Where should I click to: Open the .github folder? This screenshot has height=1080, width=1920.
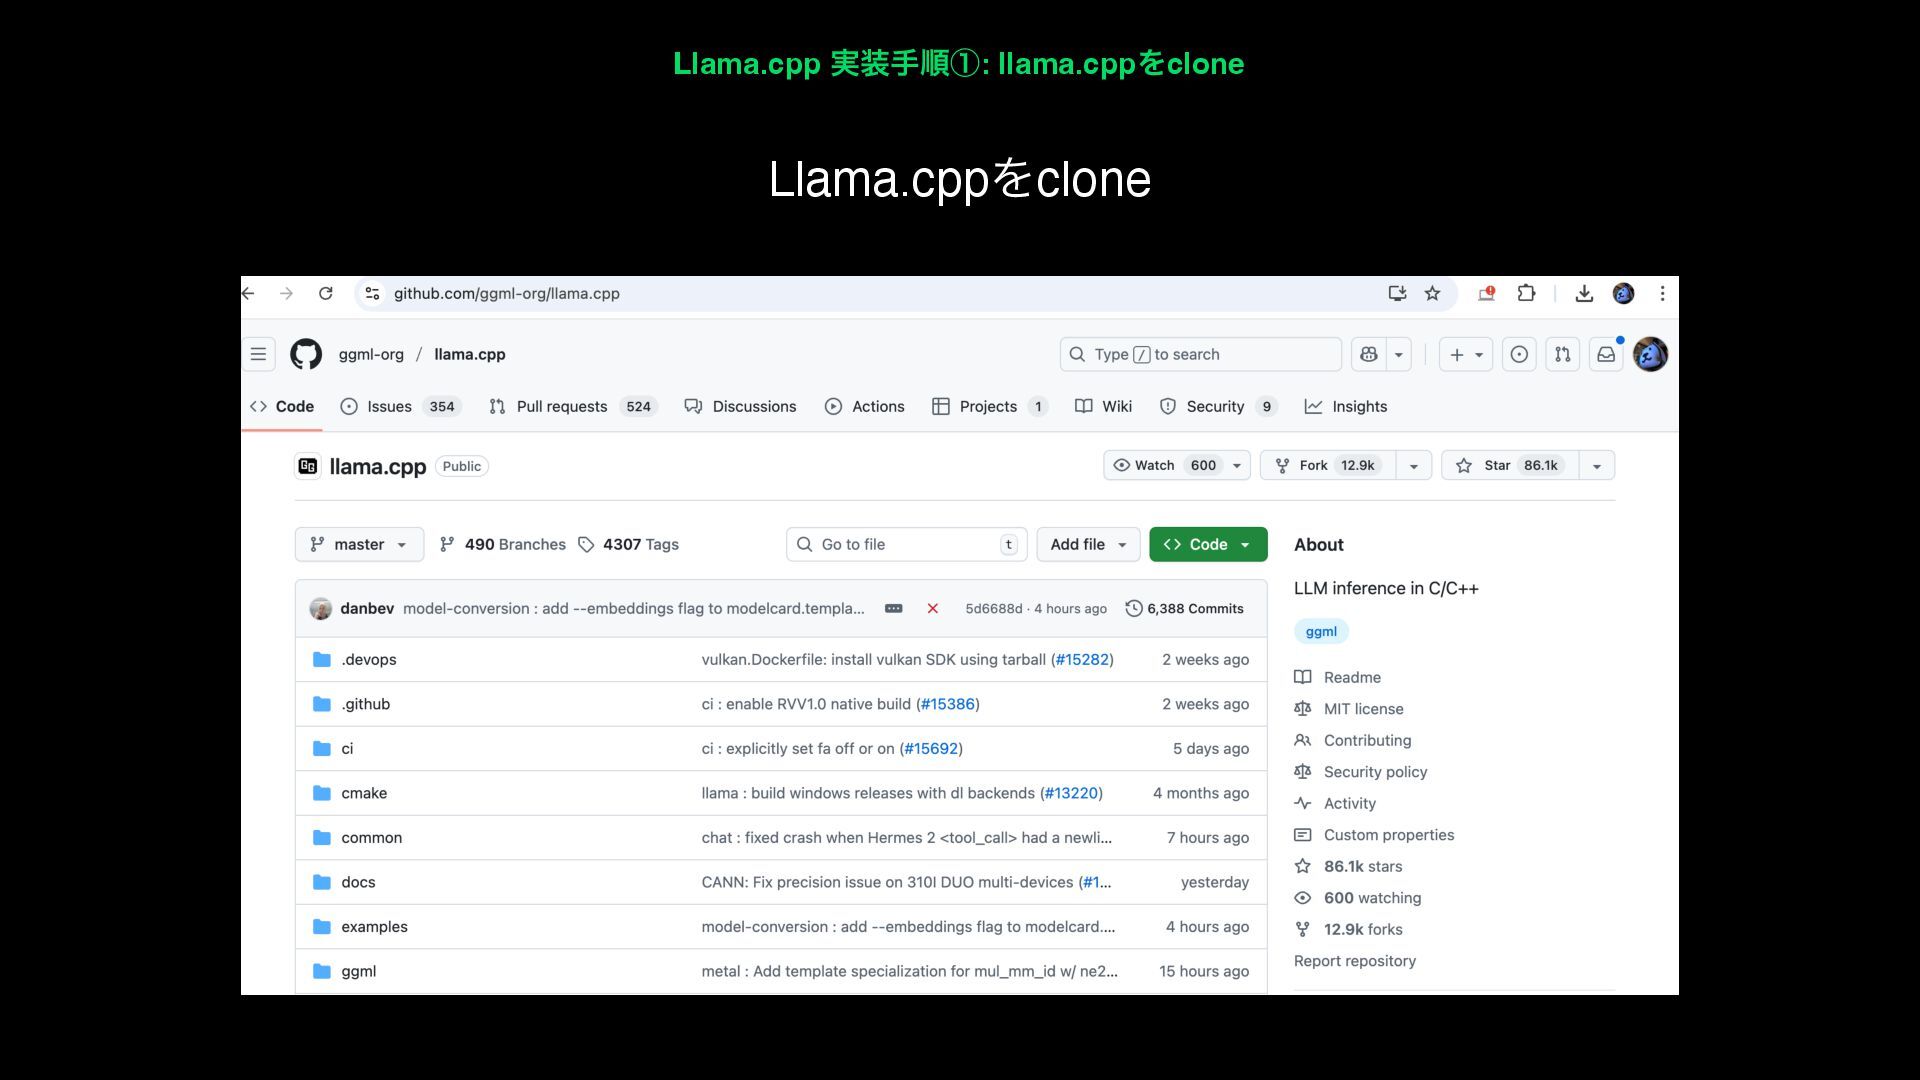click(365, 704)
